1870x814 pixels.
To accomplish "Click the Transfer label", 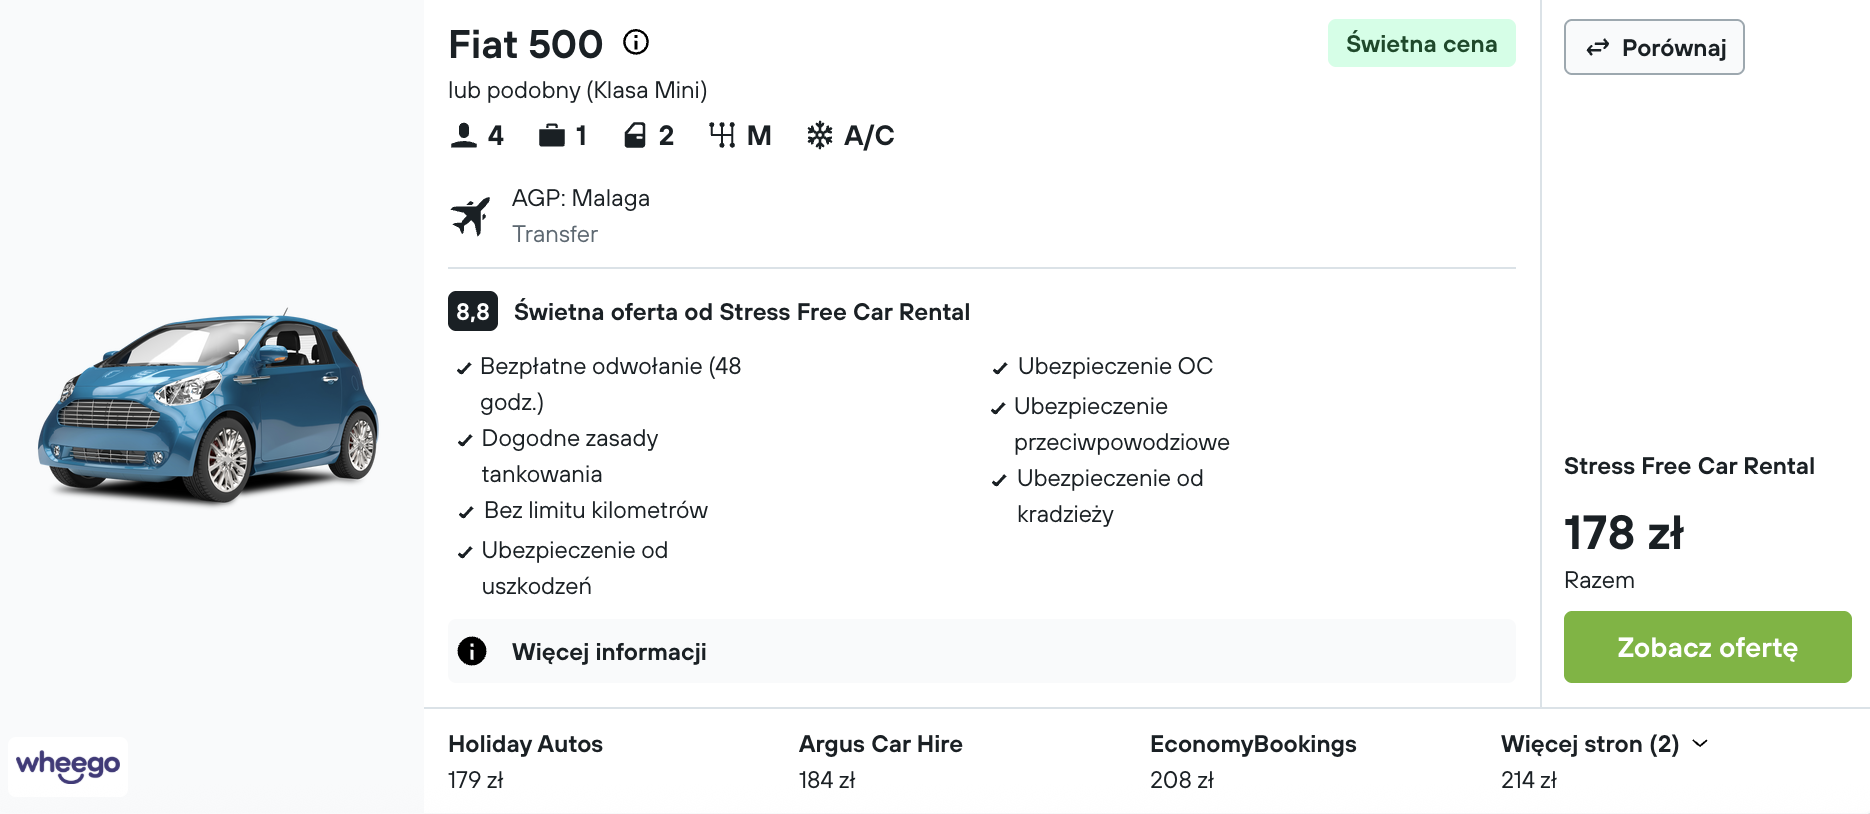I will pyautogui.click(x=555, y=234).
